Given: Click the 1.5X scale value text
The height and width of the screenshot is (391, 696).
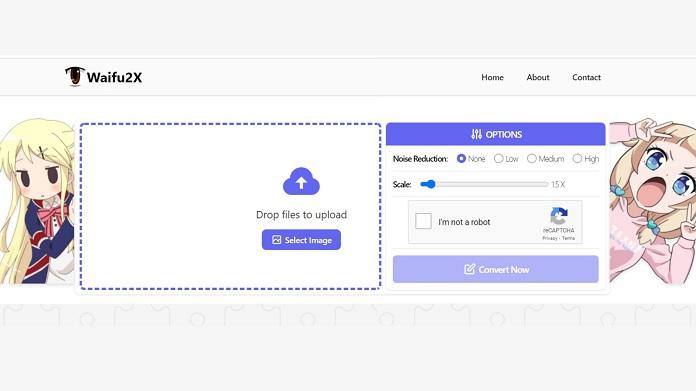Looking at the screenshot, I should pyautogui.click(x=558, y=185).
